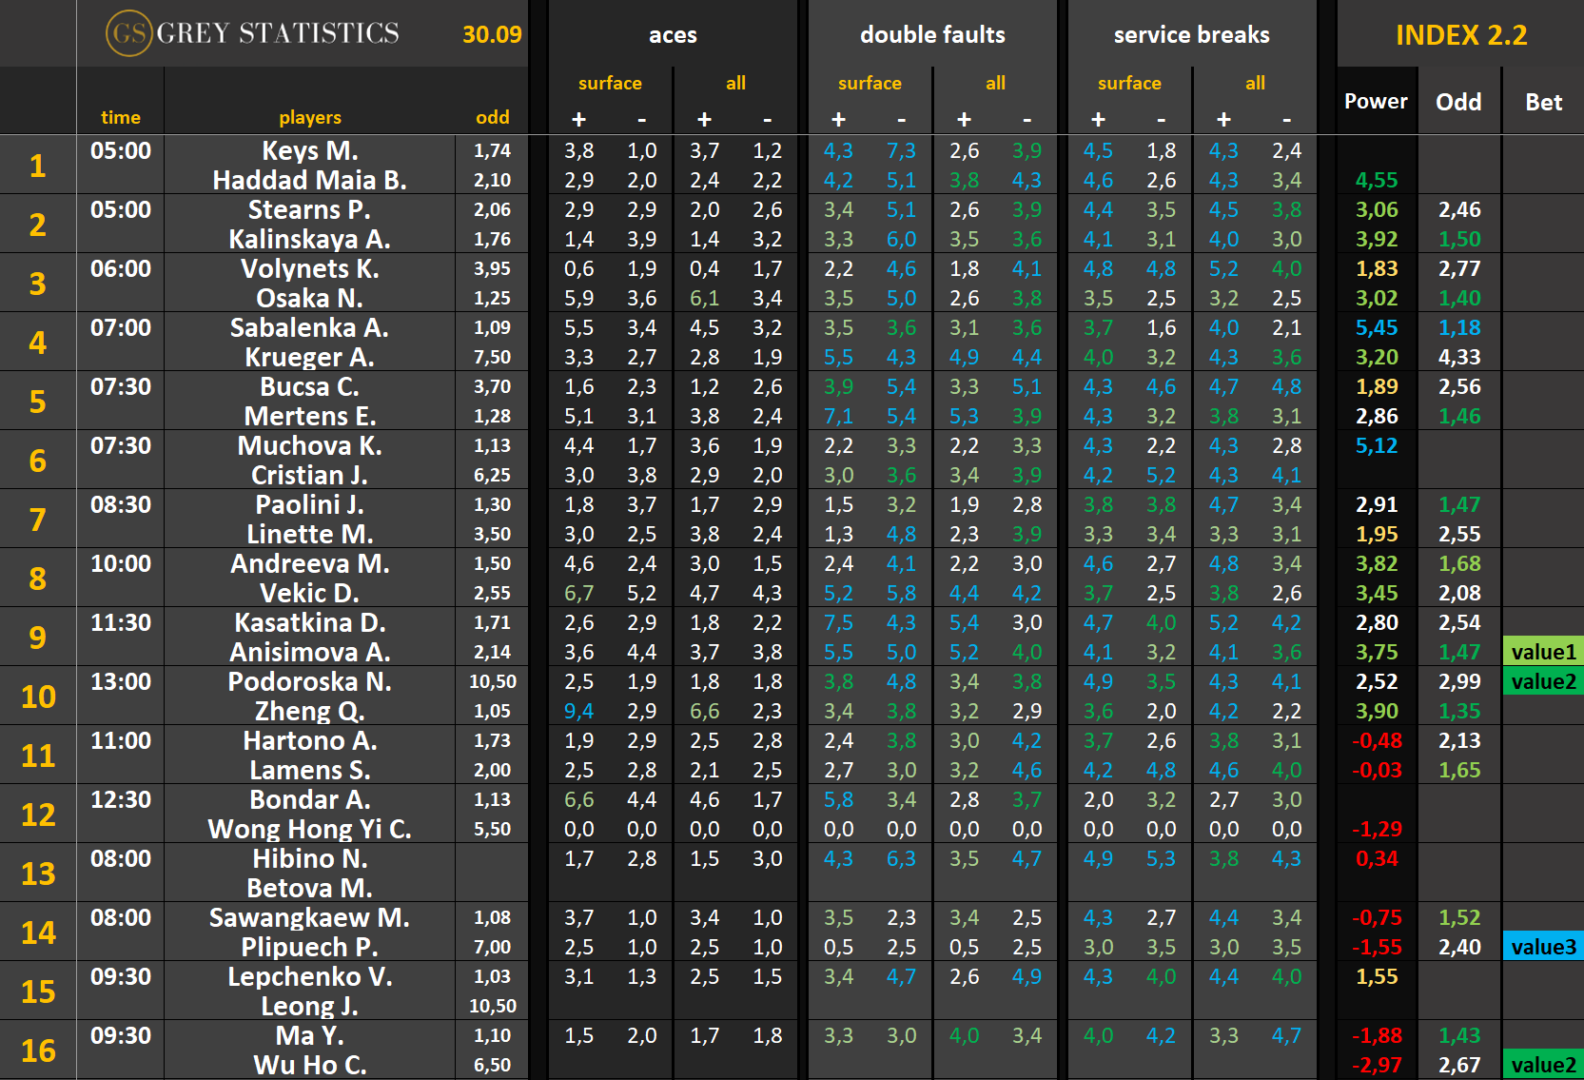Click match row number 1
The width and height of the screenshot is (1584, 1080).
(37, 165)
